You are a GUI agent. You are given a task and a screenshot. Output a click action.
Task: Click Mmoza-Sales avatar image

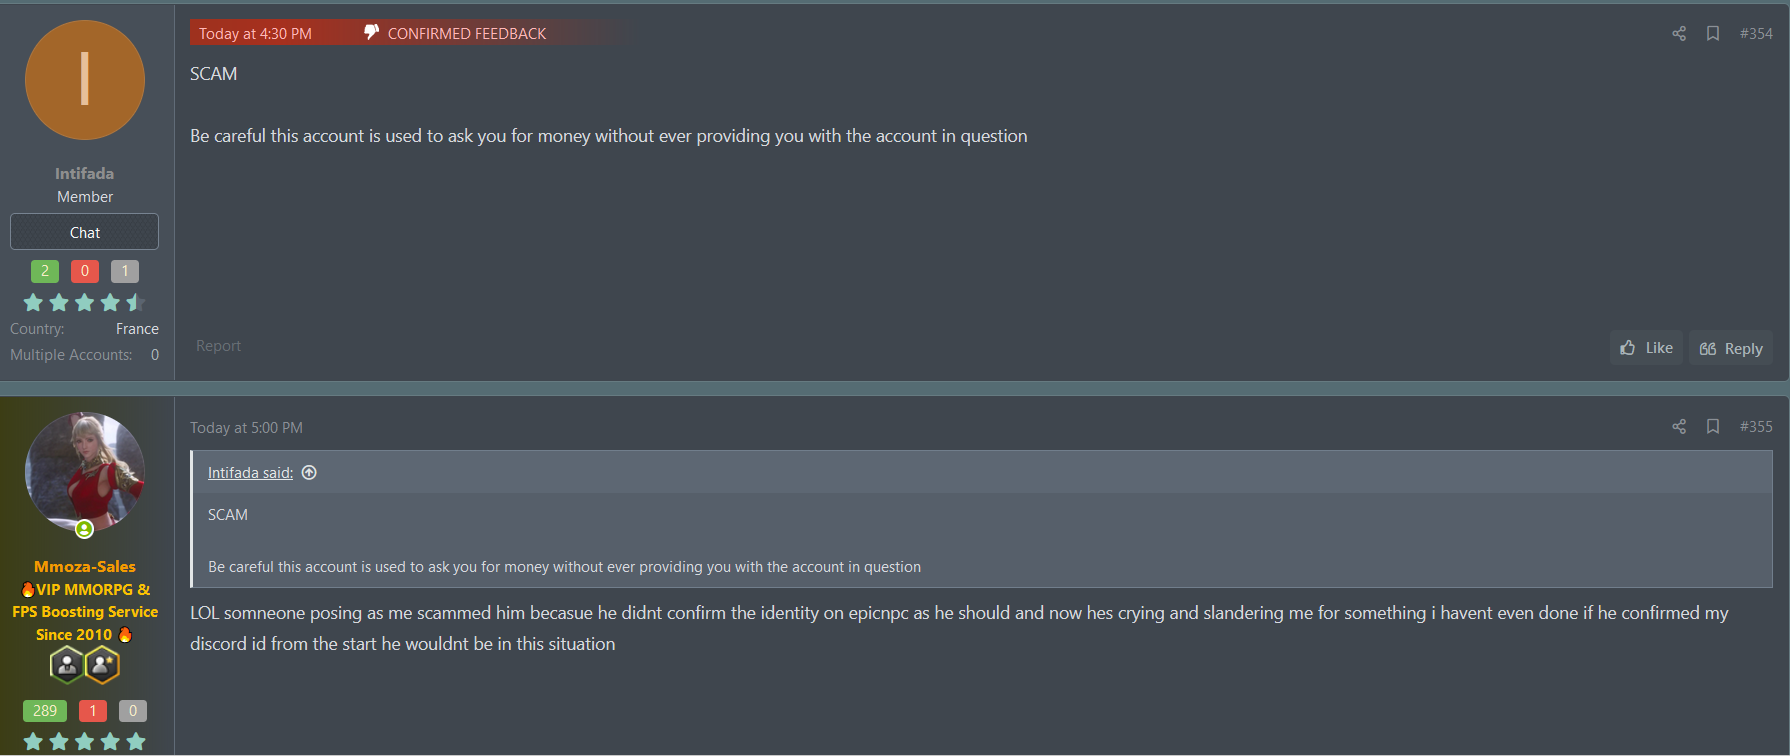pos(85,472)
